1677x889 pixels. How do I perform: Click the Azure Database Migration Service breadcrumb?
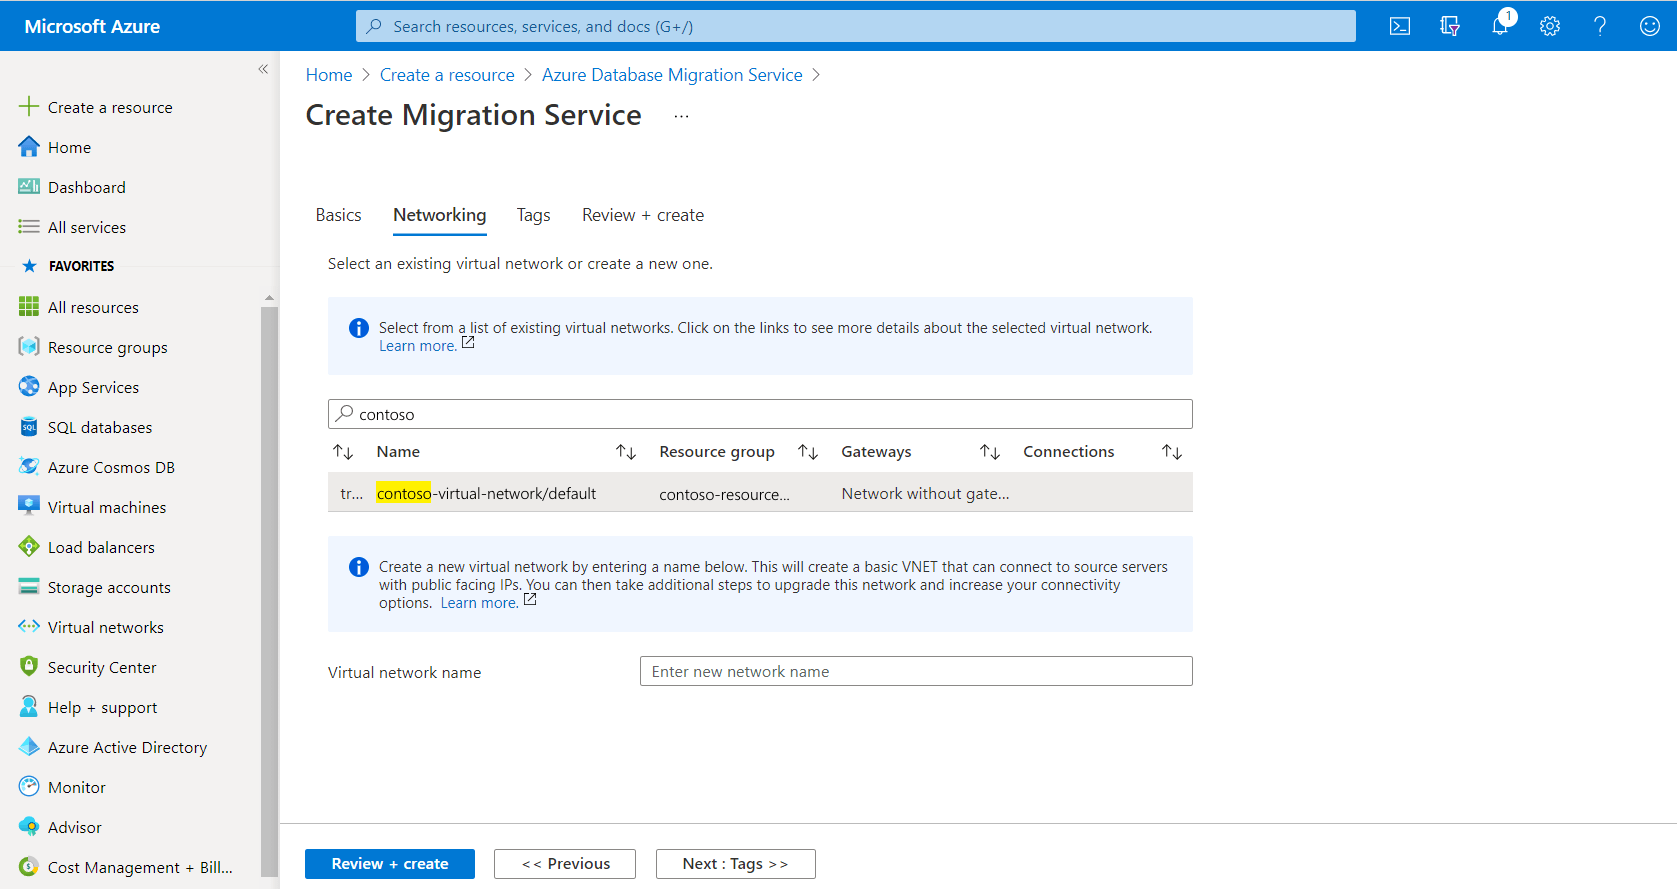(672, 75)
